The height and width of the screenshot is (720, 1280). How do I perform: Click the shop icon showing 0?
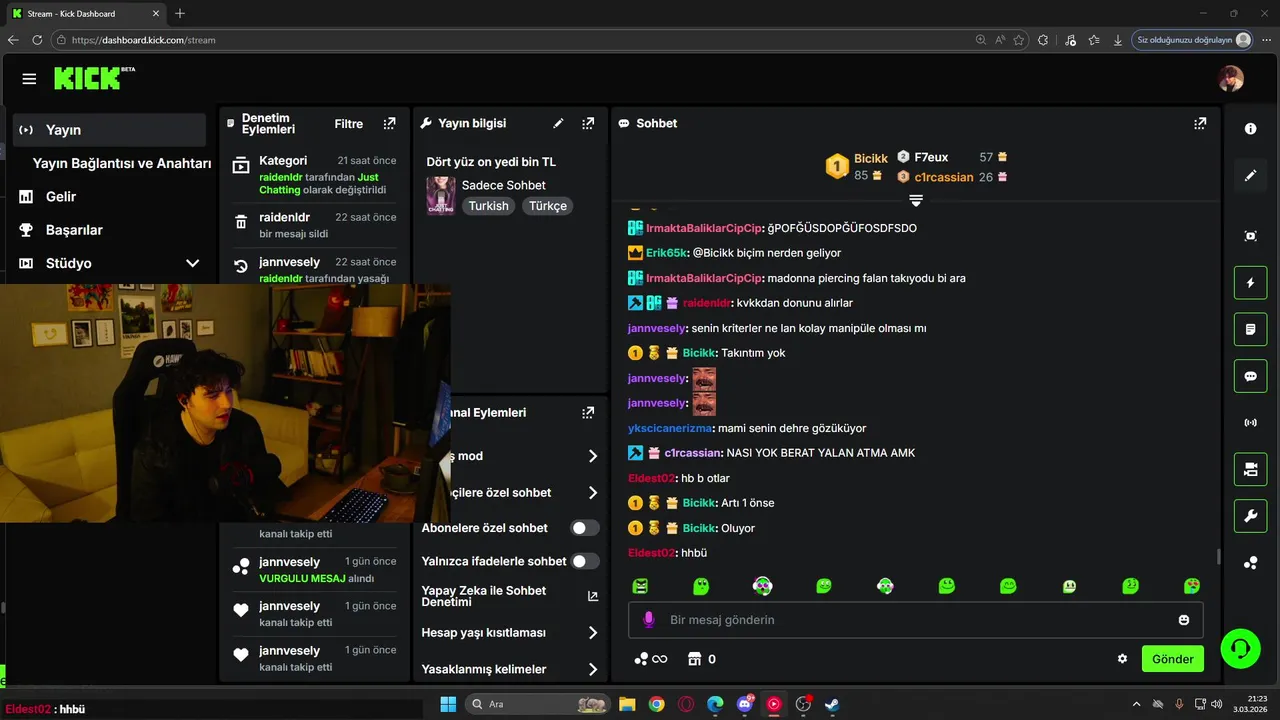point(701,659)
